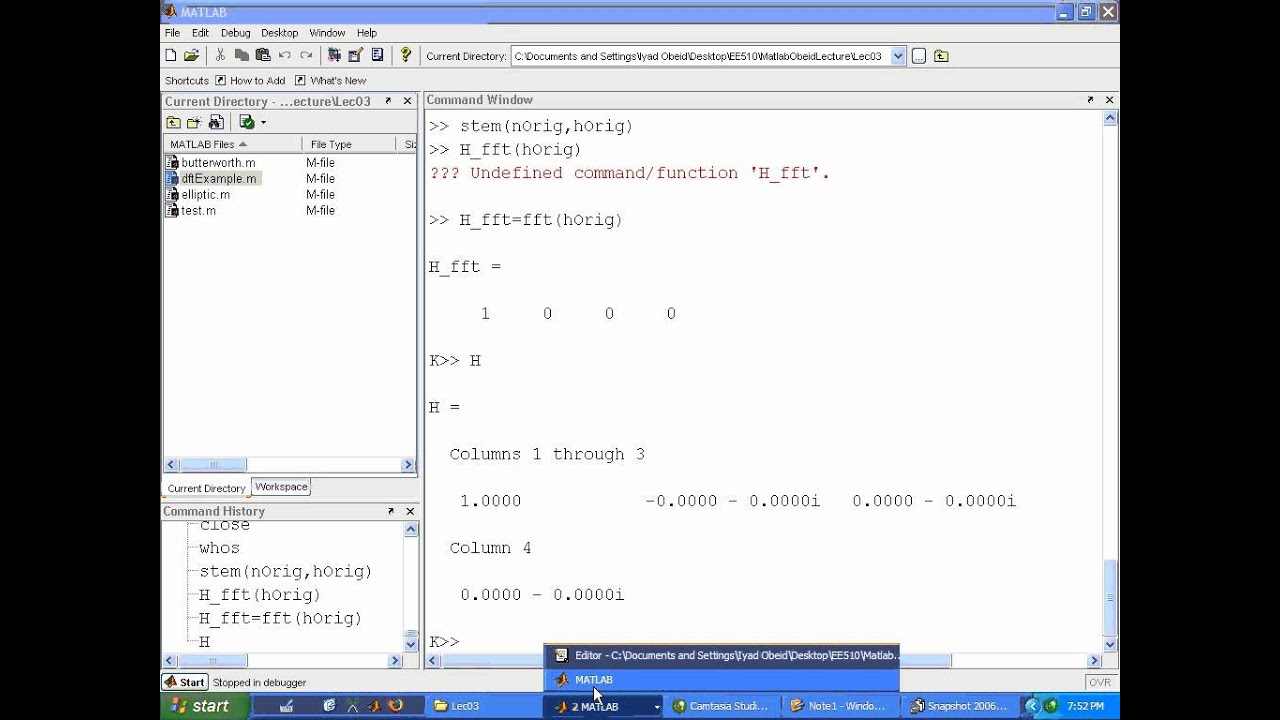Open the Profiler toolbar icon
Viewport: 1280px width, 720px height.
click(x=377, y=56)
